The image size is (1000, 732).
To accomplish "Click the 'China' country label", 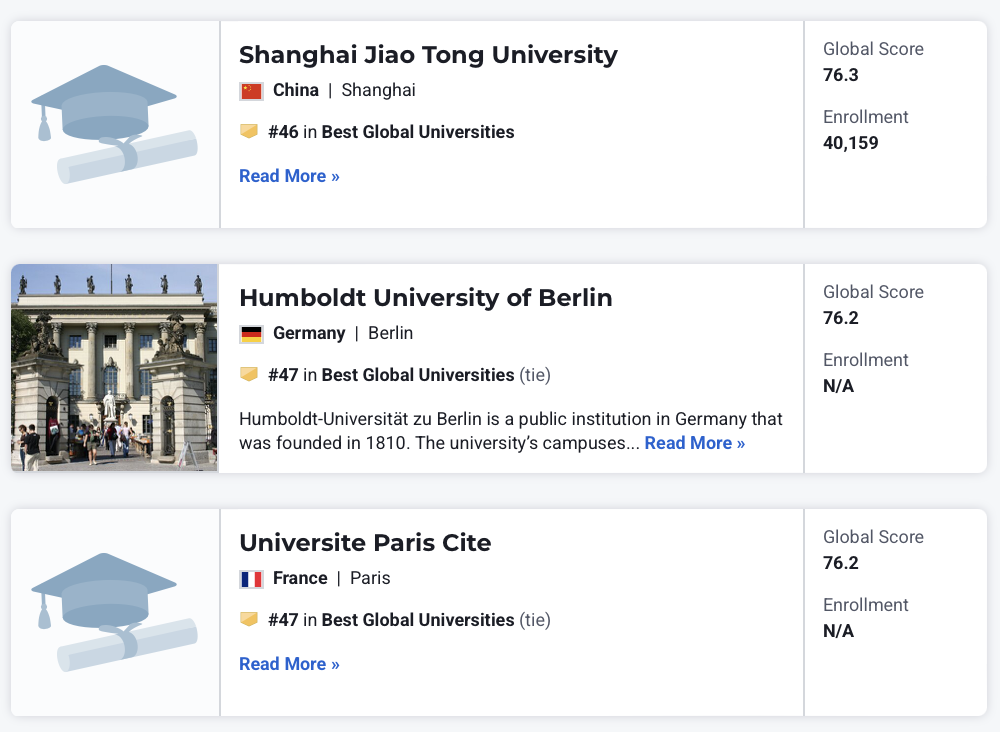I will [296, 91].
